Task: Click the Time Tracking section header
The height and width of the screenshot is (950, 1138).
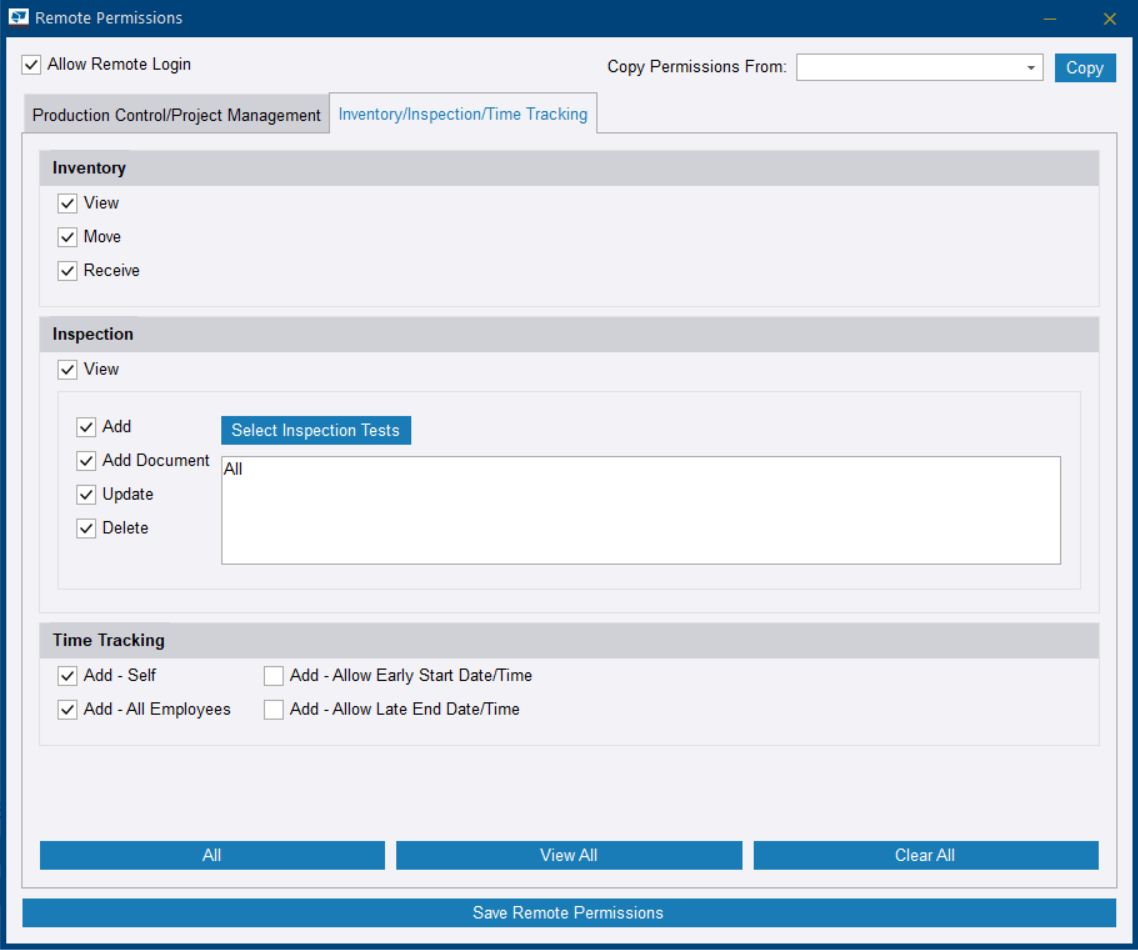Action: [x=569, y=640]
